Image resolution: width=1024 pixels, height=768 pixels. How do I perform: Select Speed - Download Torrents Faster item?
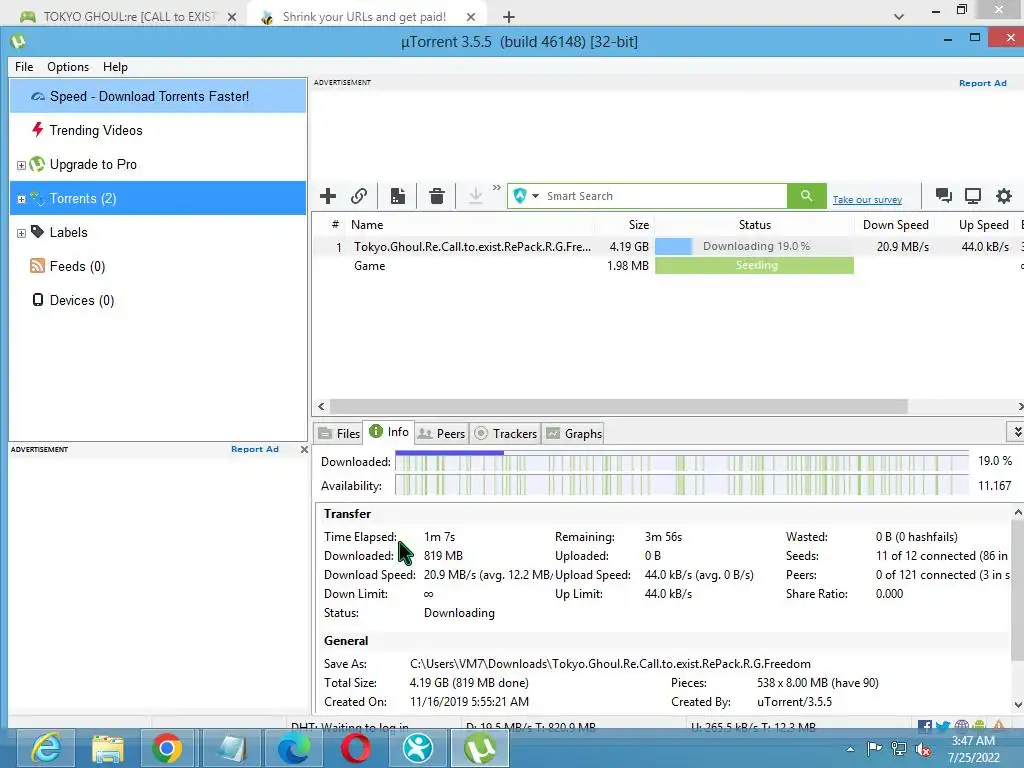click(158, 96)
